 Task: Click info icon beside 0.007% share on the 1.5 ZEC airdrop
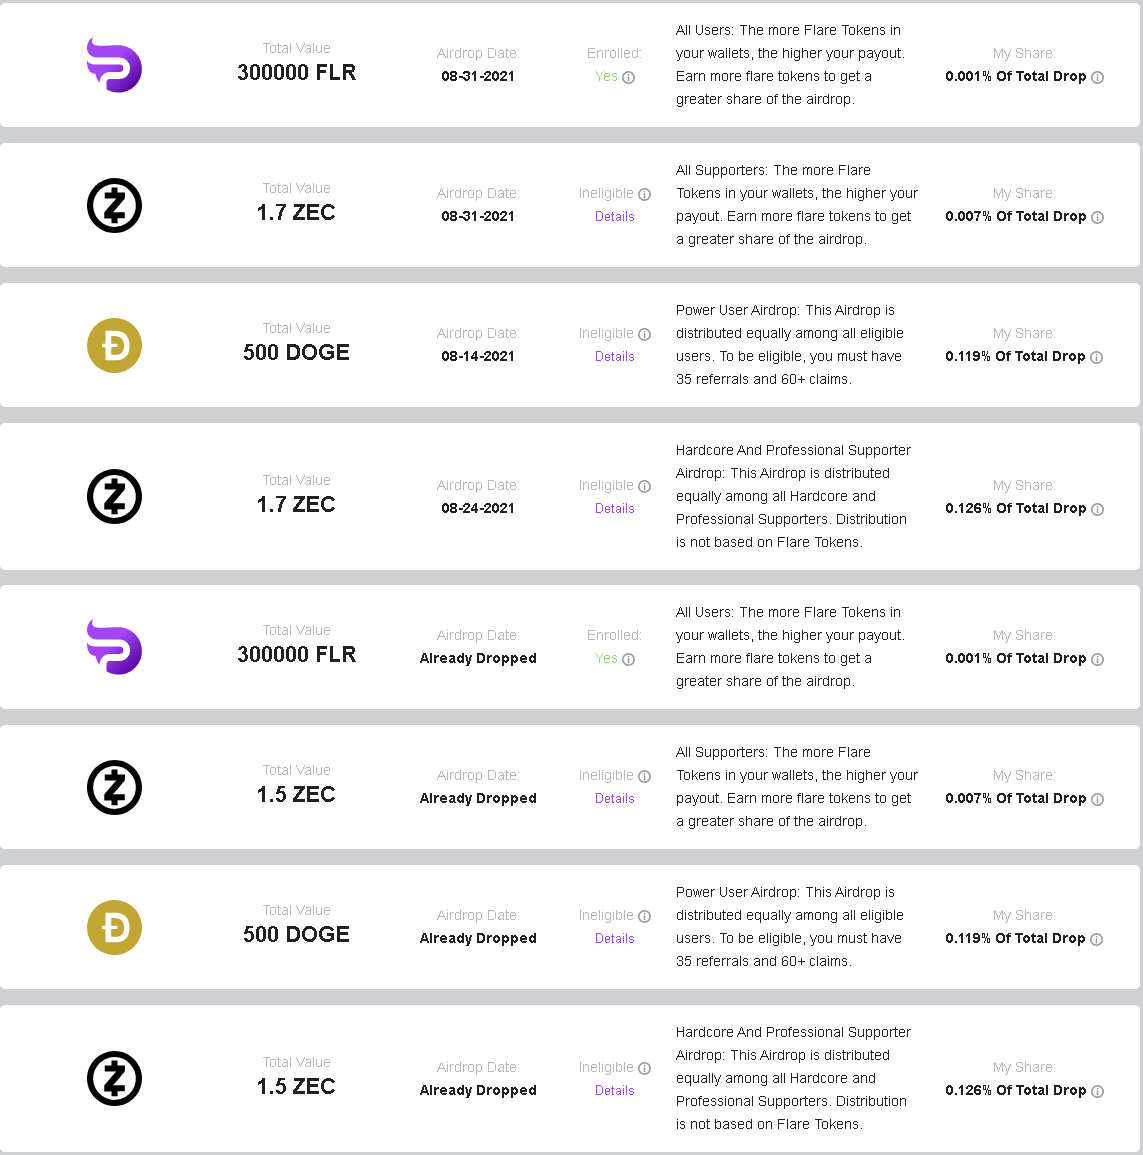(x=1097, y=799)
